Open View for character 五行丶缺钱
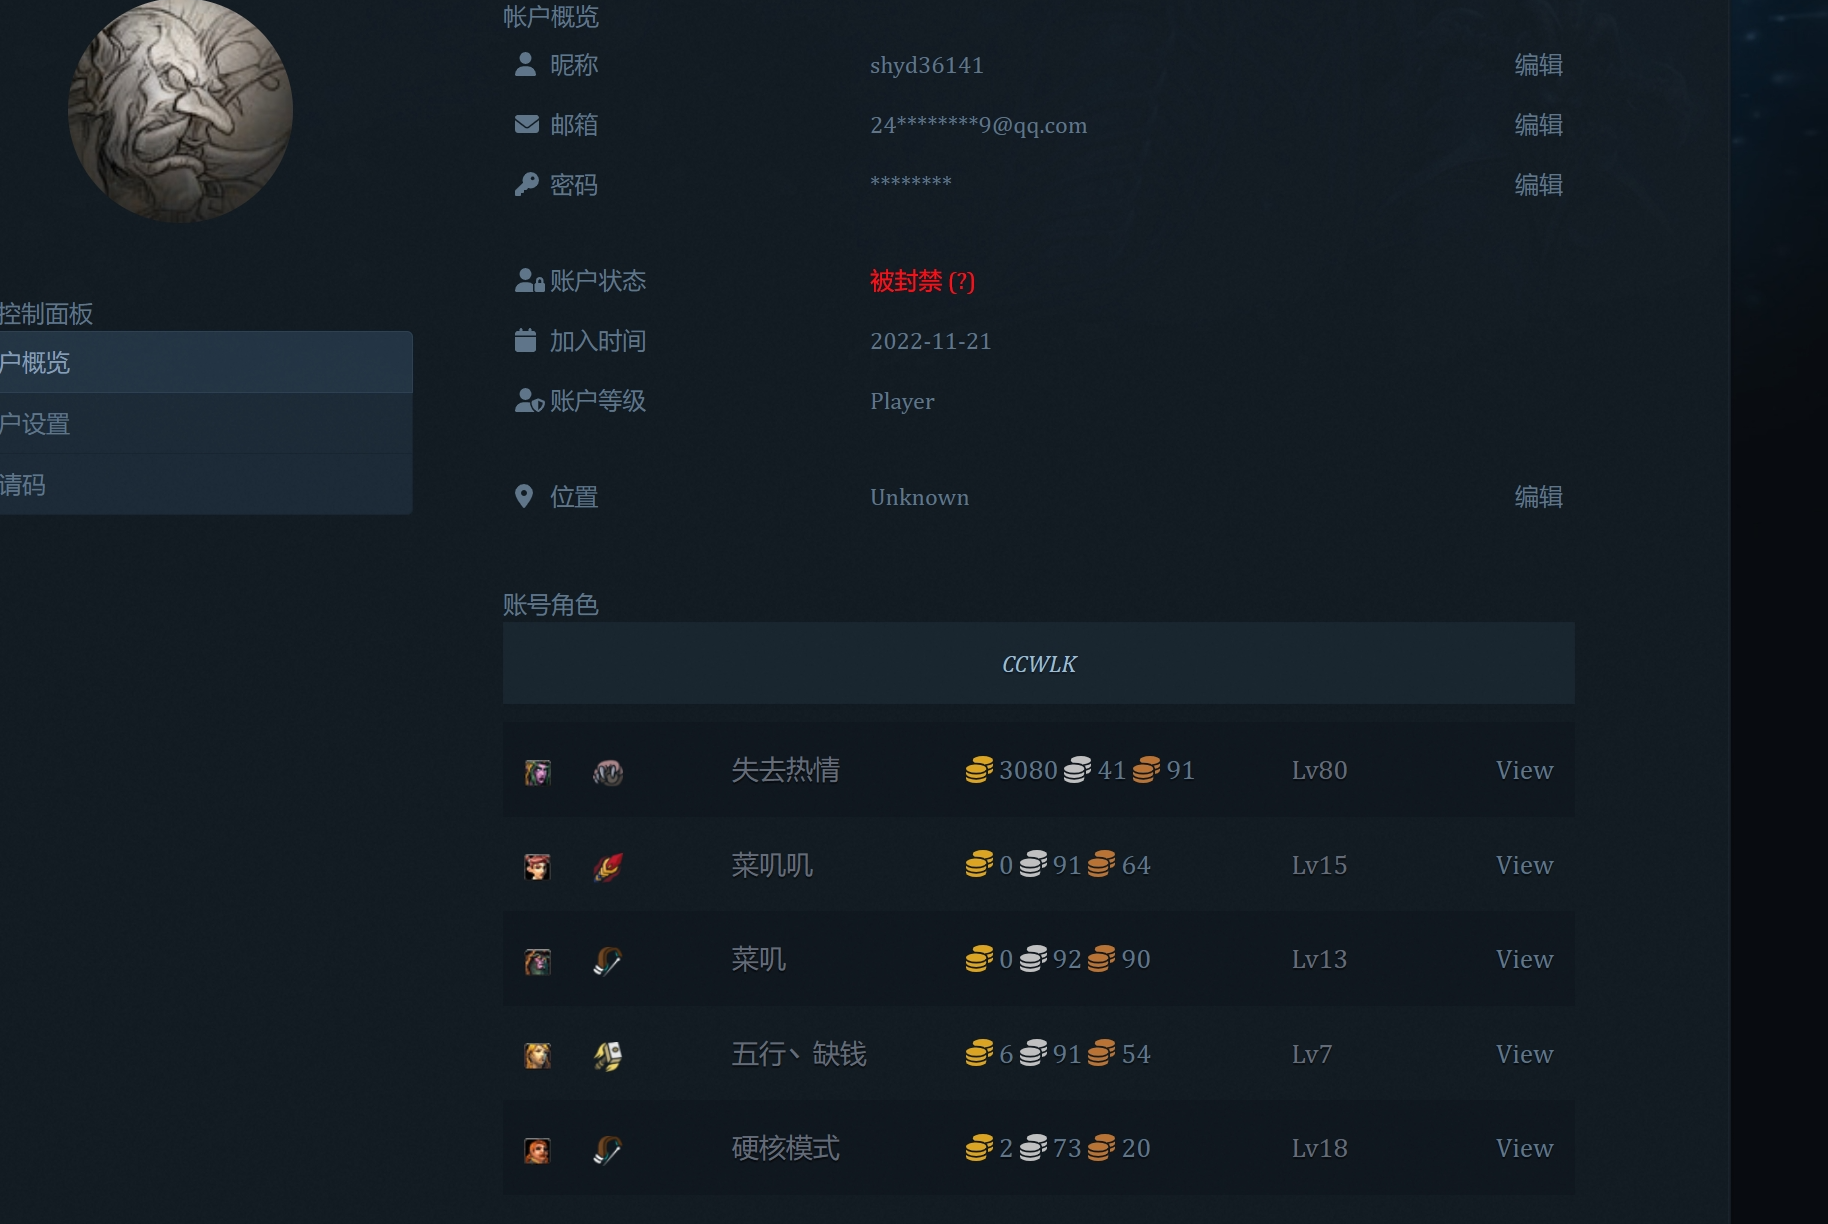 point(1523,1053)
